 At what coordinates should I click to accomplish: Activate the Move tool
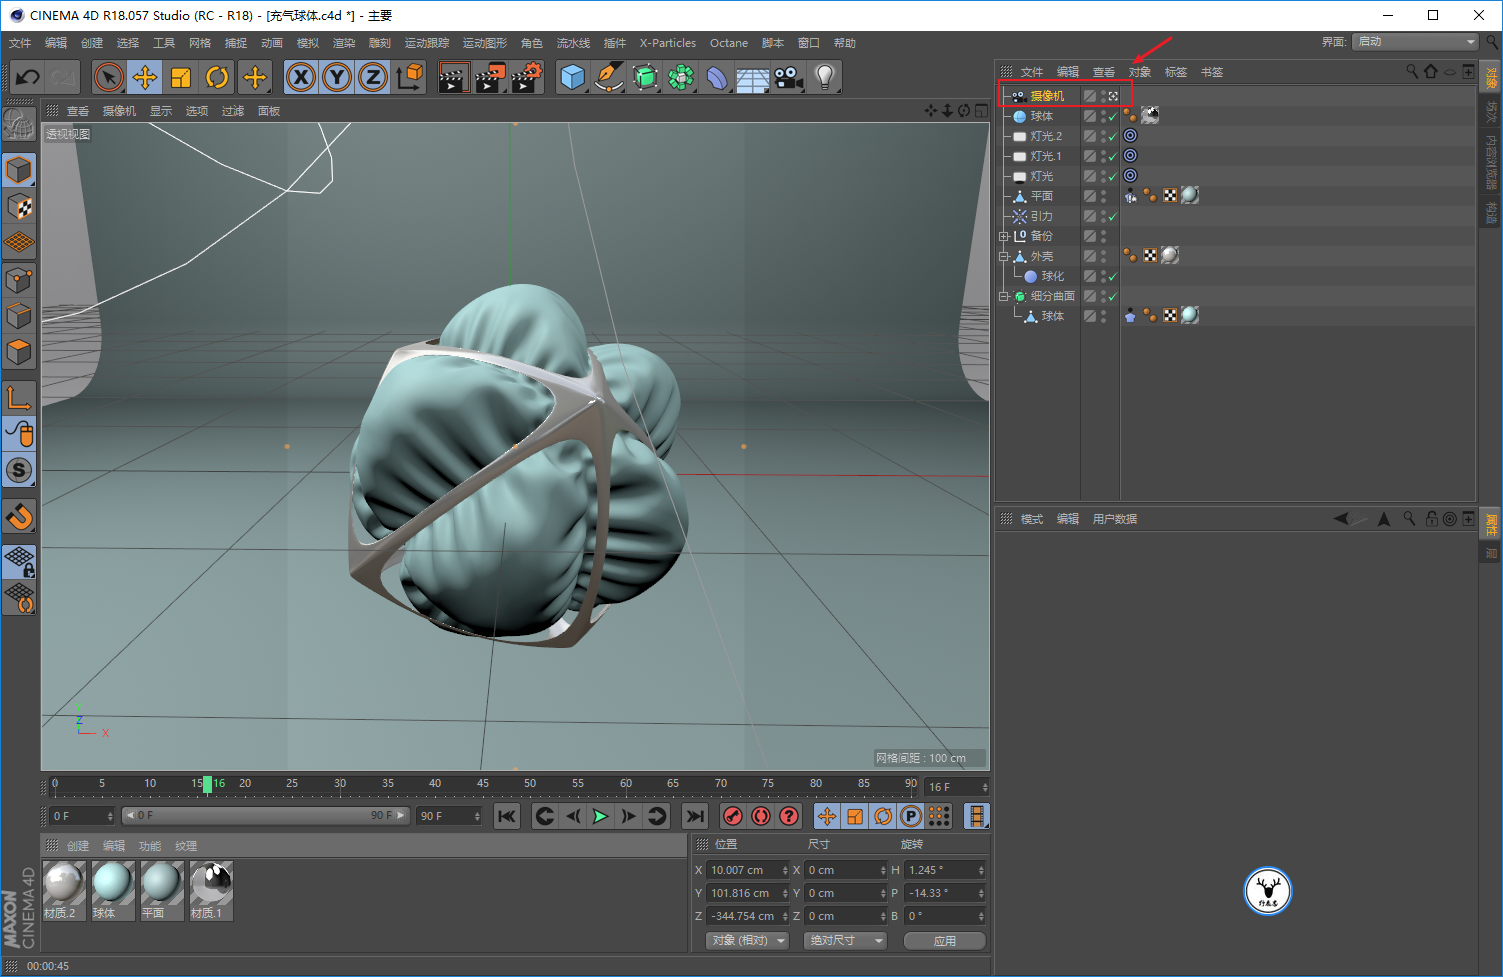[x=145, y=77]
